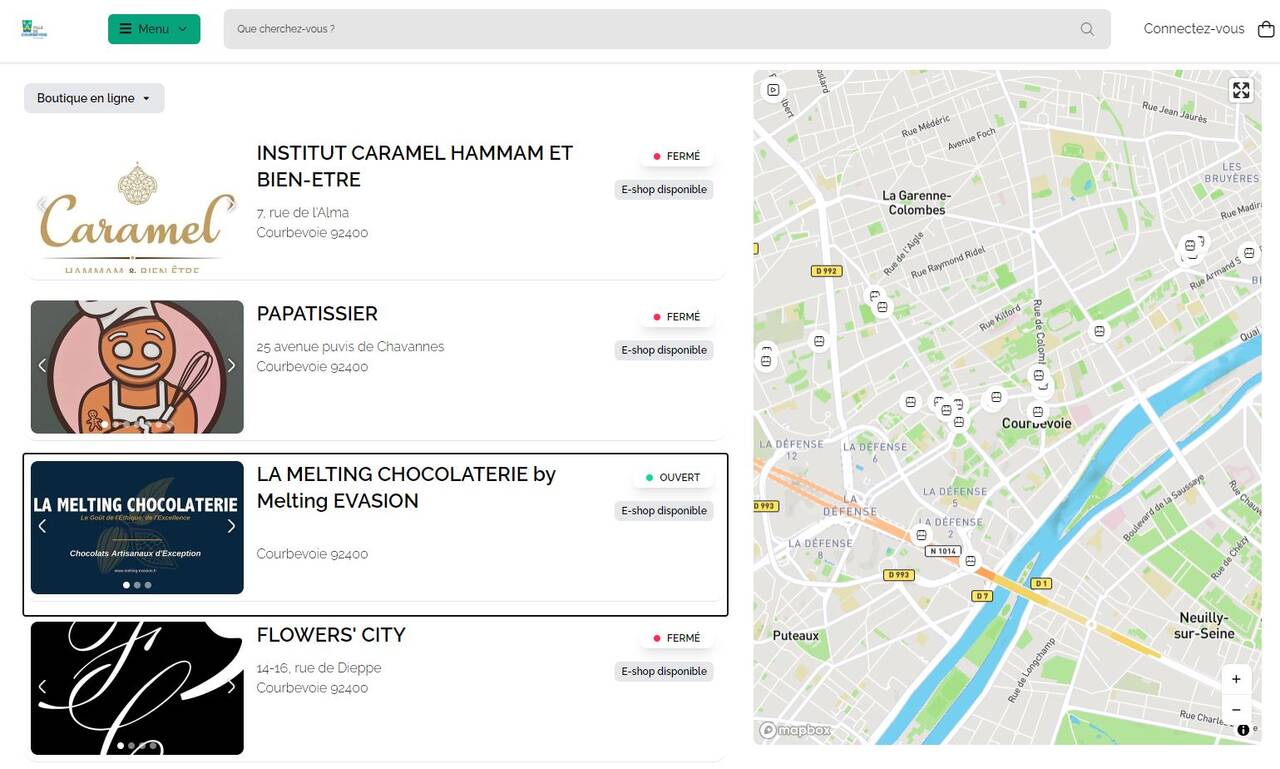1280x769 pixels.
Task: Click the OUVERT status badge on LA MELTING CHOCOLATERIE
Action: 672,477
